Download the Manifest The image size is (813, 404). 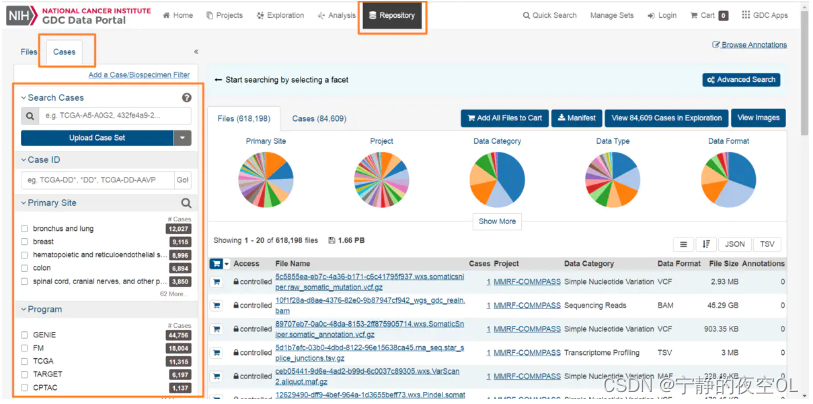[x=577, y=118]
